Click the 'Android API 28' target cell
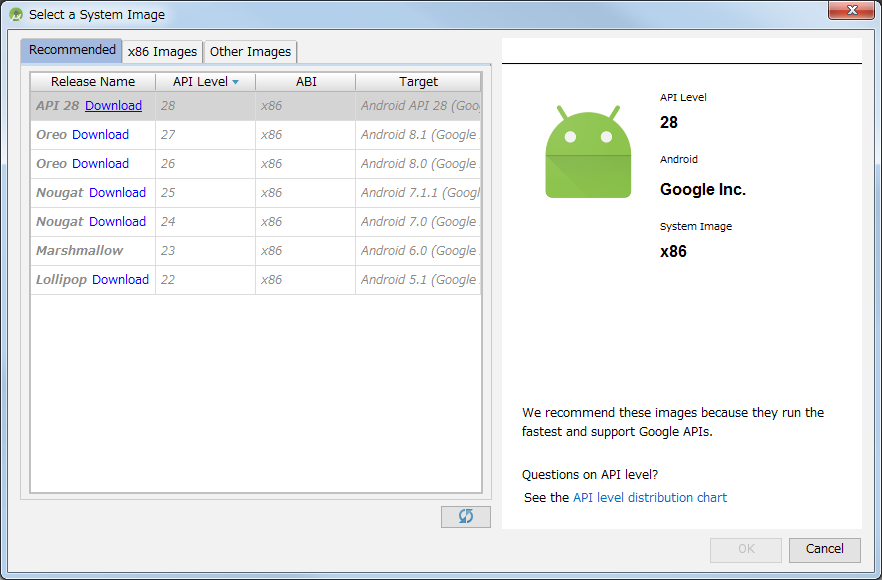This screenshot has height=580, width=882. 418,106
